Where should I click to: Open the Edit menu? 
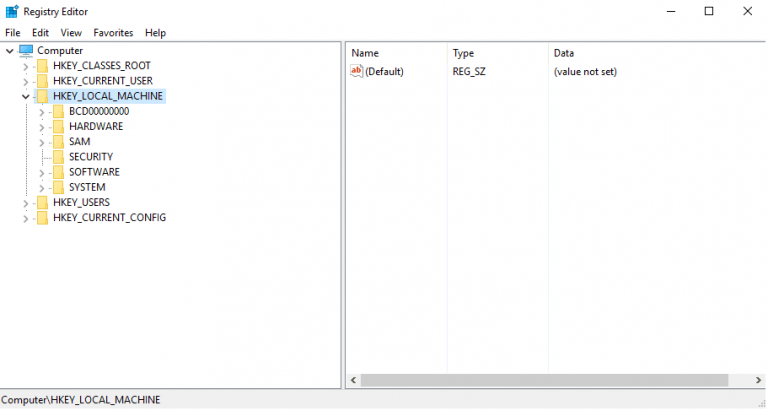40,33
